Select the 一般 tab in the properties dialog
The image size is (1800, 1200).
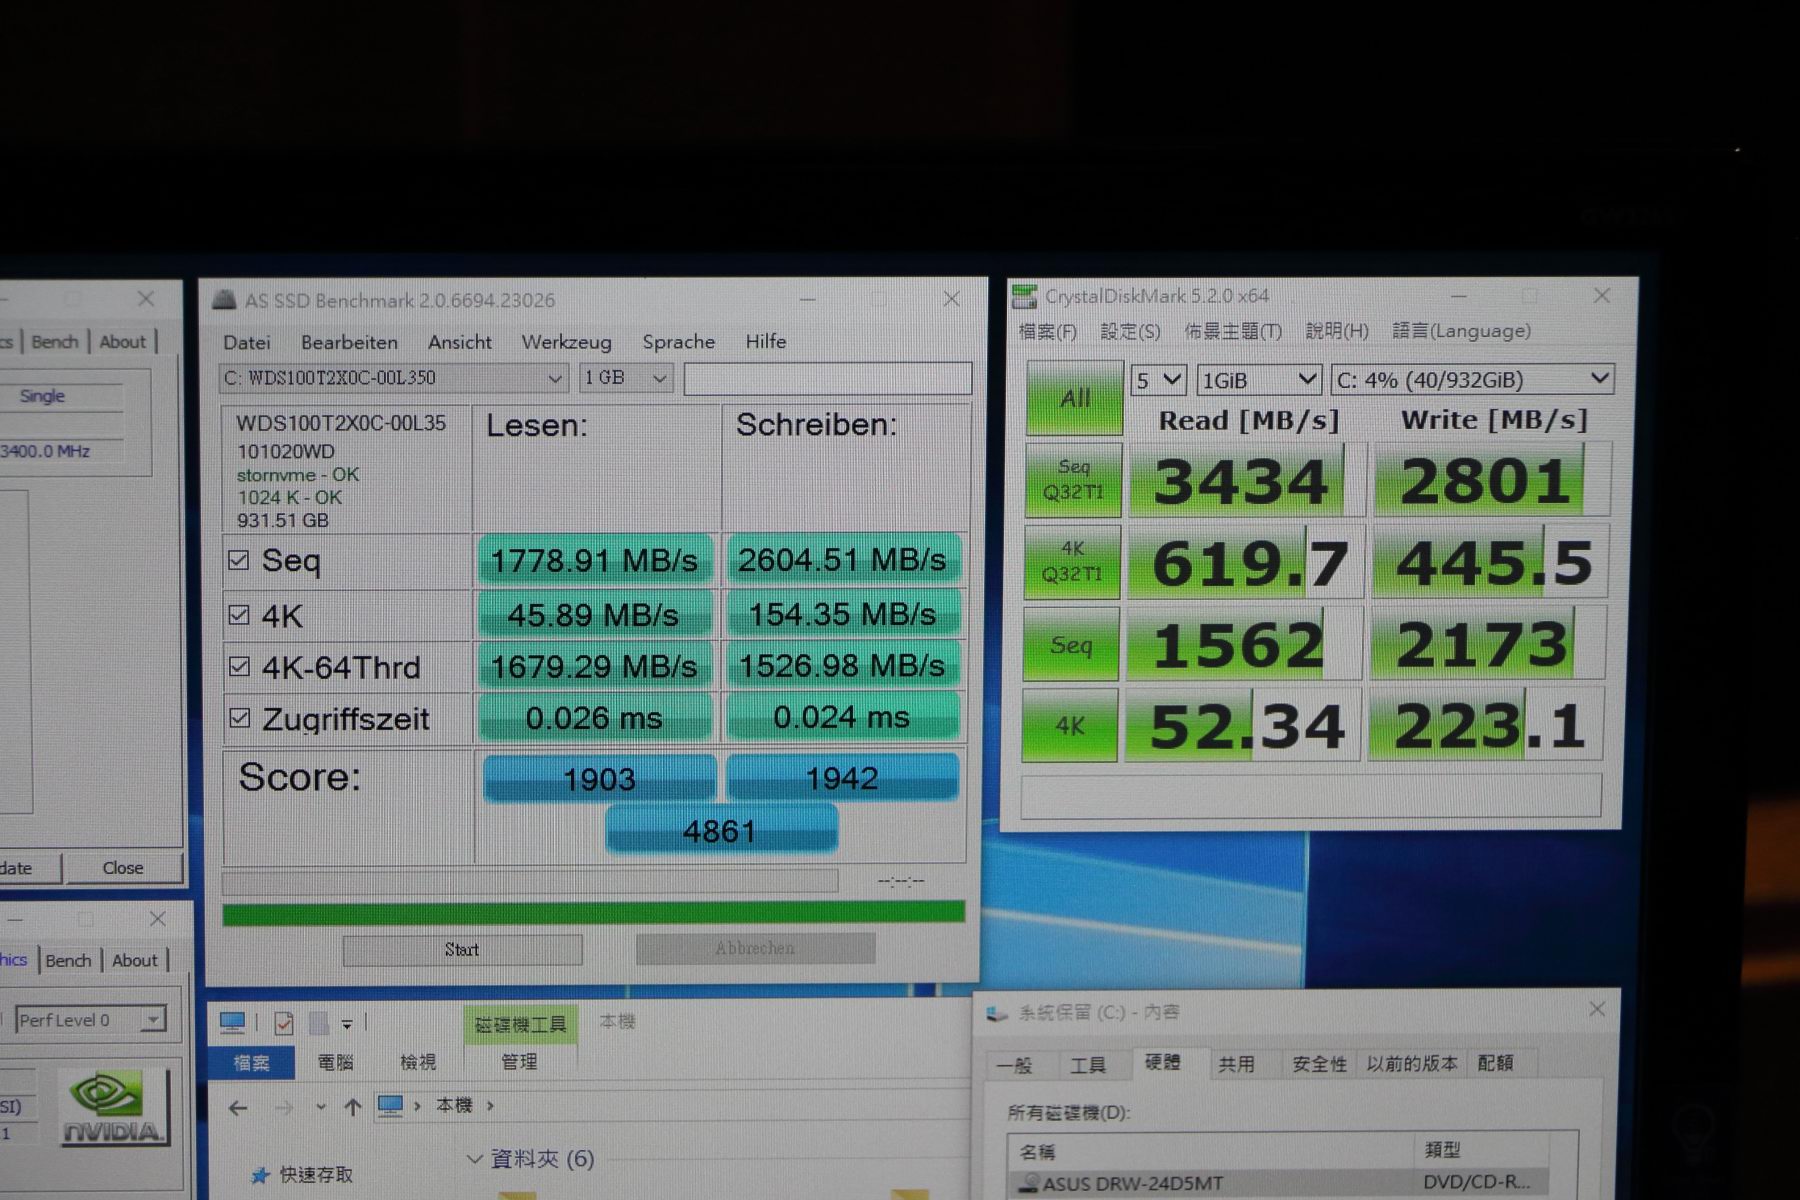[x=1014, y=1065]
